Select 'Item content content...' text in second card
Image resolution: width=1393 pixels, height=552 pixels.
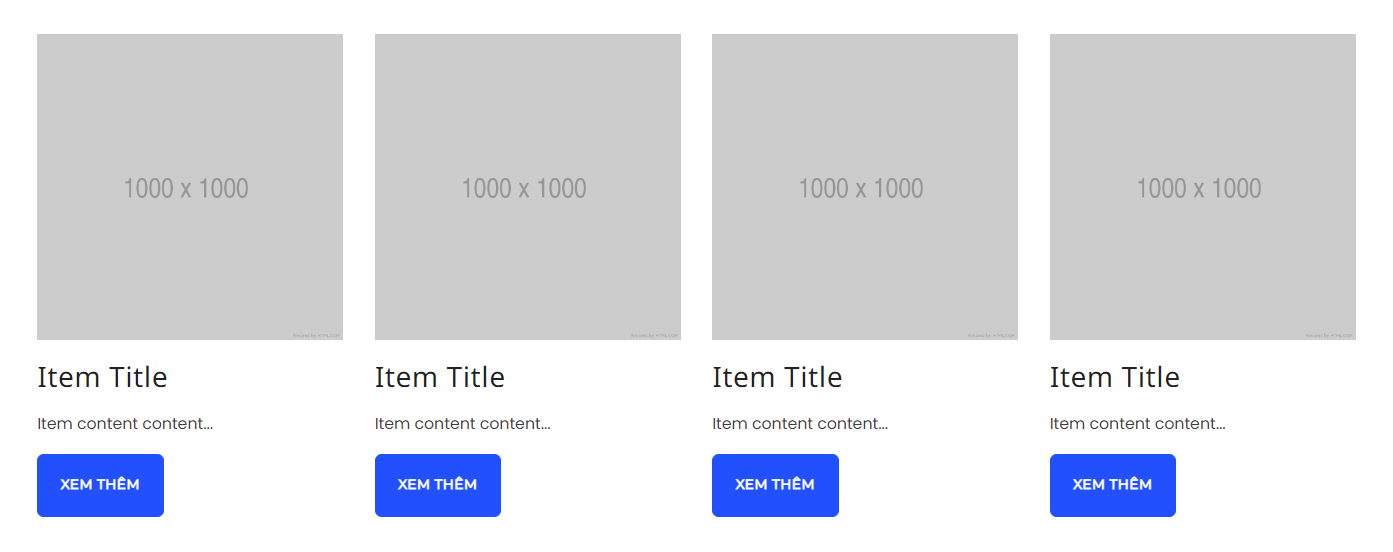463,423
